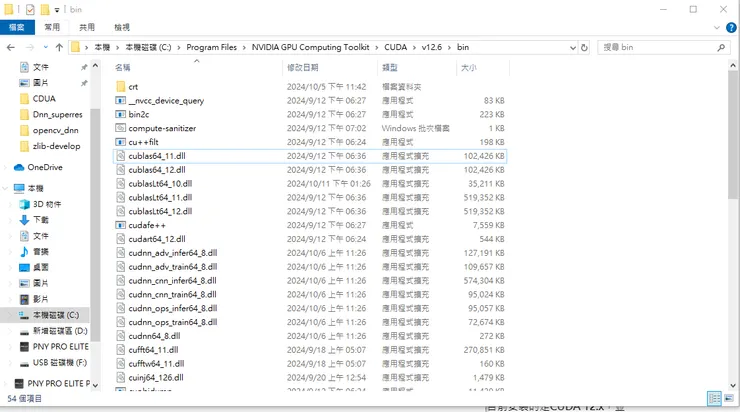The height and width of the screenshot is (412, 740).
Task: Open USB drive (F:) icon
Action: [24, 363]
